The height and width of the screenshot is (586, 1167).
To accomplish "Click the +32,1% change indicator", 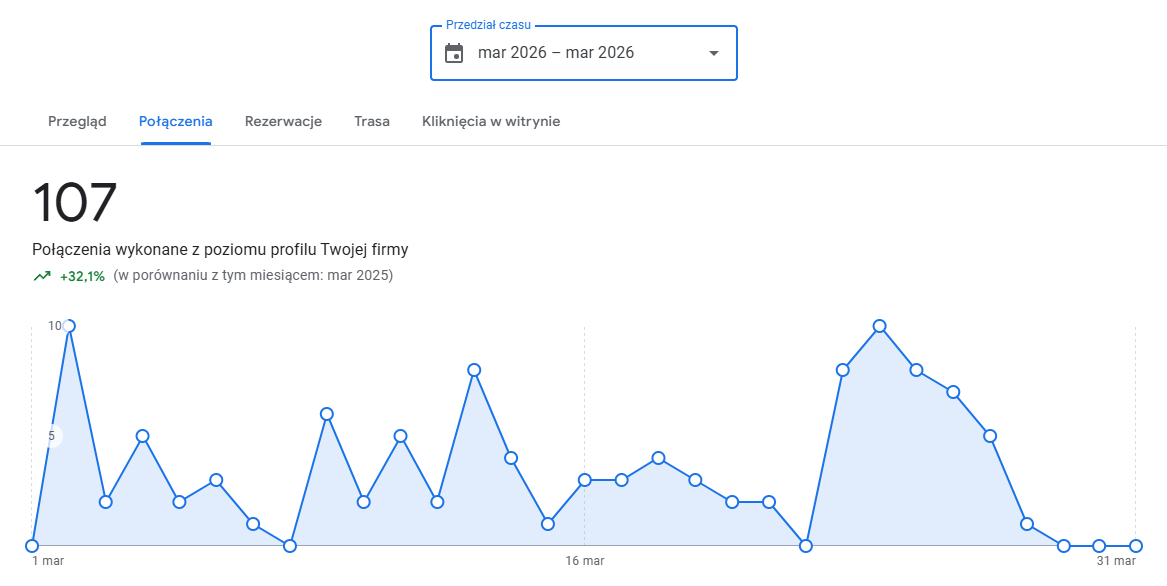I will point(82,276).
